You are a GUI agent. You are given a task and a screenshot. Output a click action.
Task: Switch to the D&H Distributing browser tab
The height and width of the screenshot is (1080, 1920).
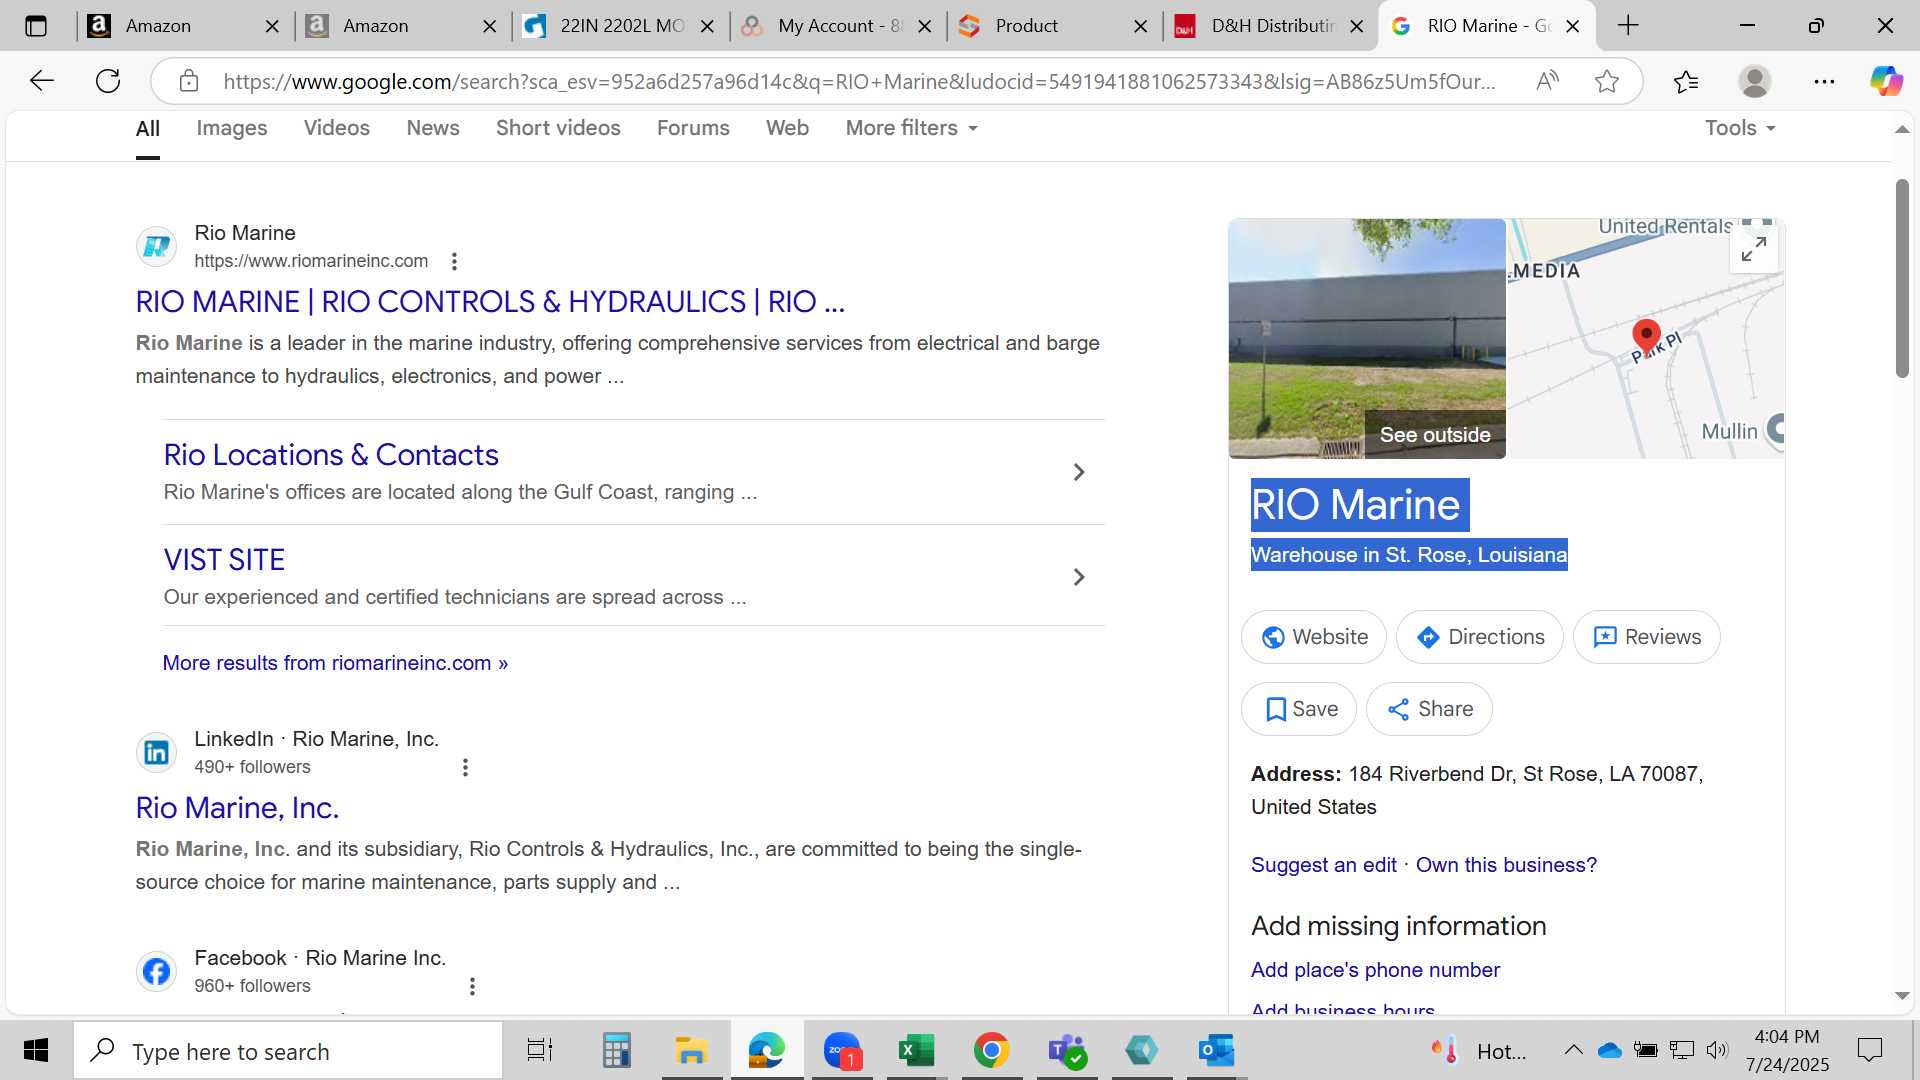[1270, 26]
